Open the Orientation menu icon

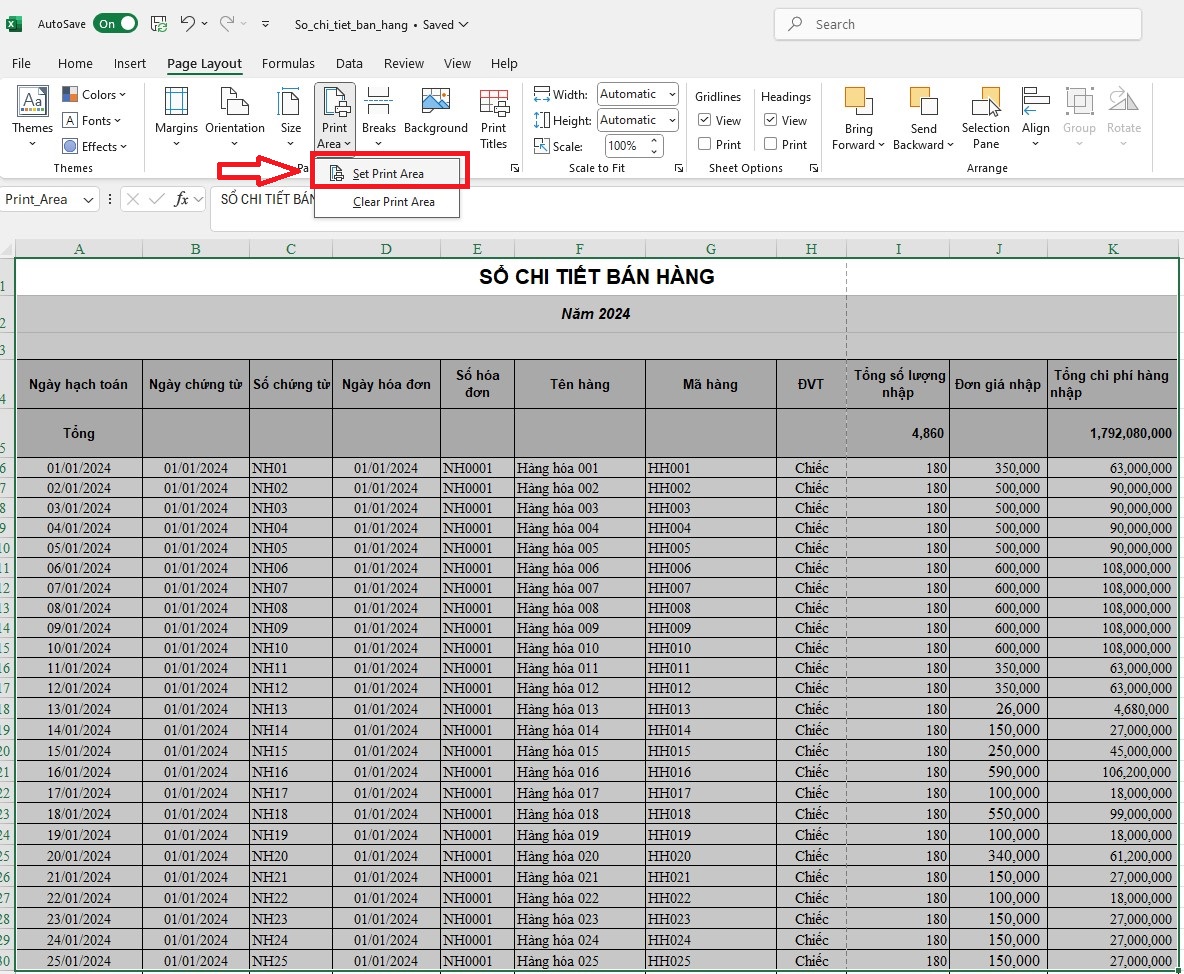234,101
